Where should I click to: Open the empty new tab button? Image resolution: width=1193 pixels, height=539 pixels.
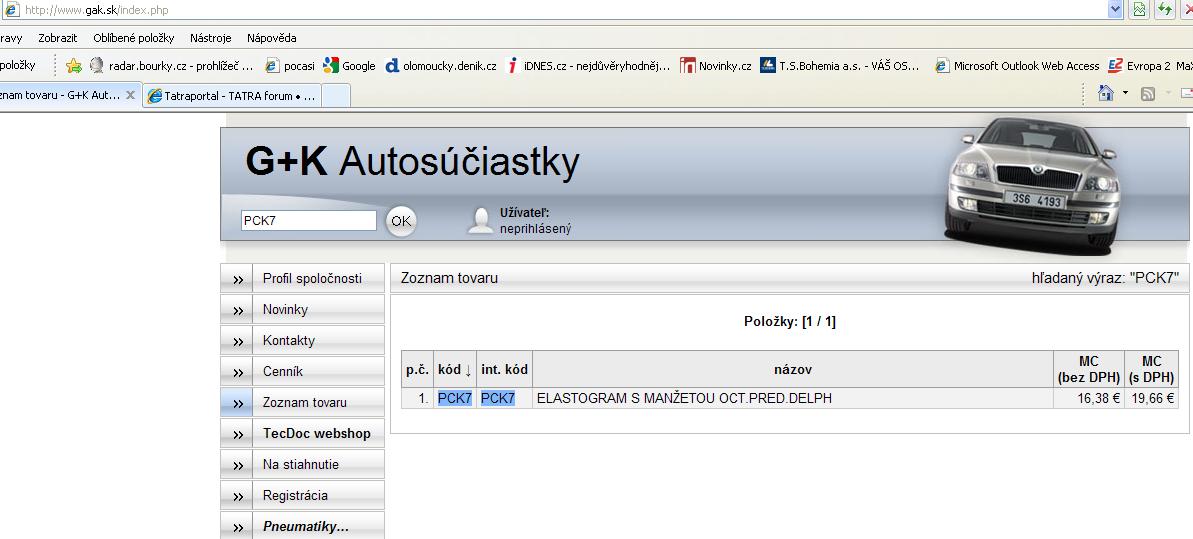tap(338, 96)
